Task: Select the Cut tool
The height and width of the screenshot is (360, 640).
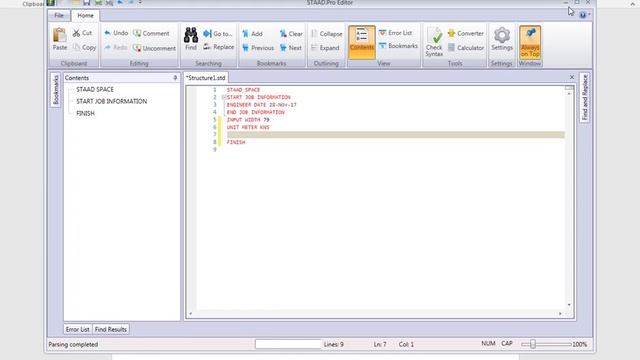Action: 82,33
